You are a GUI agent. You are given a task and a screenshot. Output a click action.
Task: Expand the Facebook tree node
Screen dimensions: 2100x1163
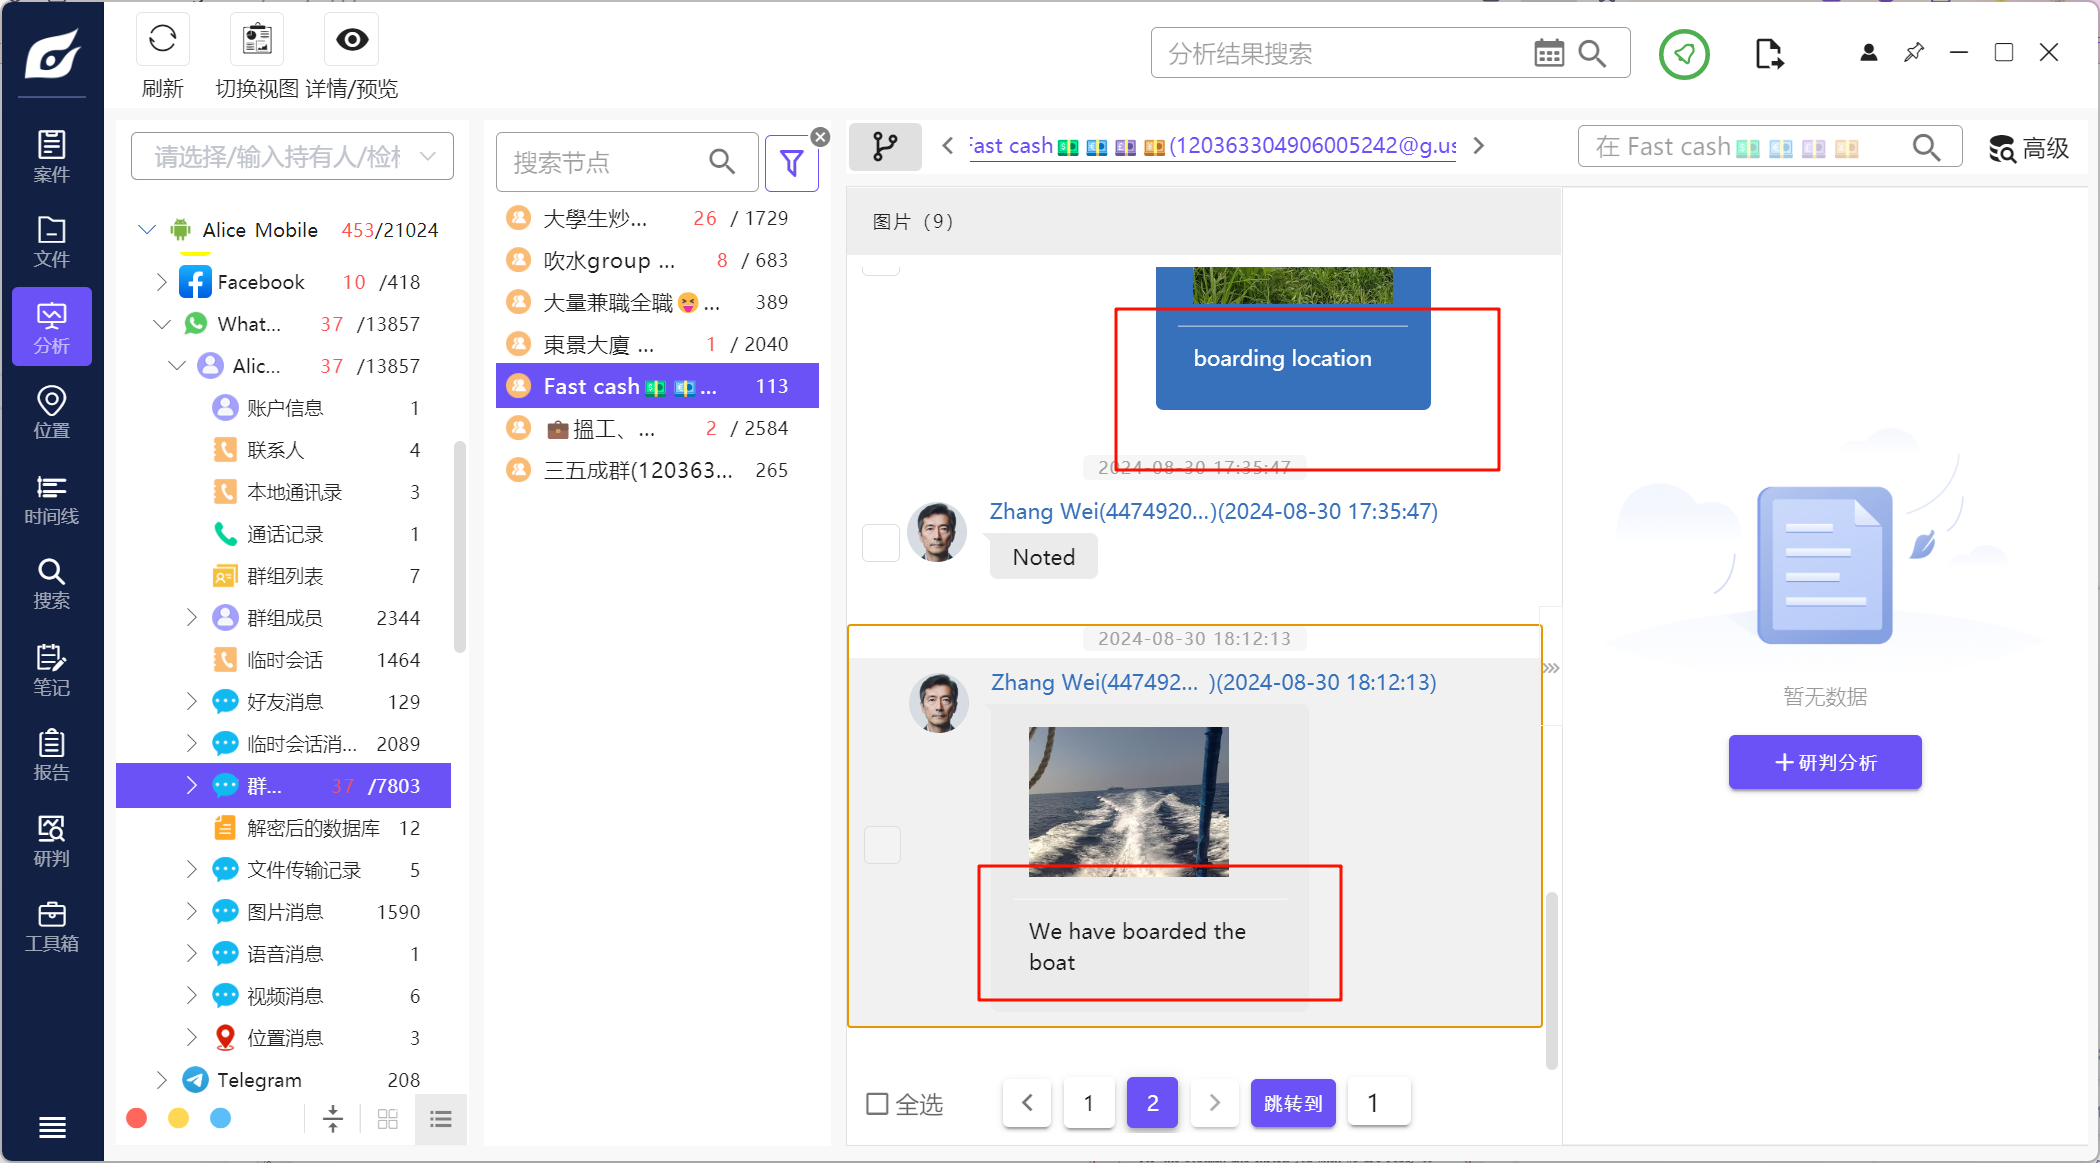[161, 283]
